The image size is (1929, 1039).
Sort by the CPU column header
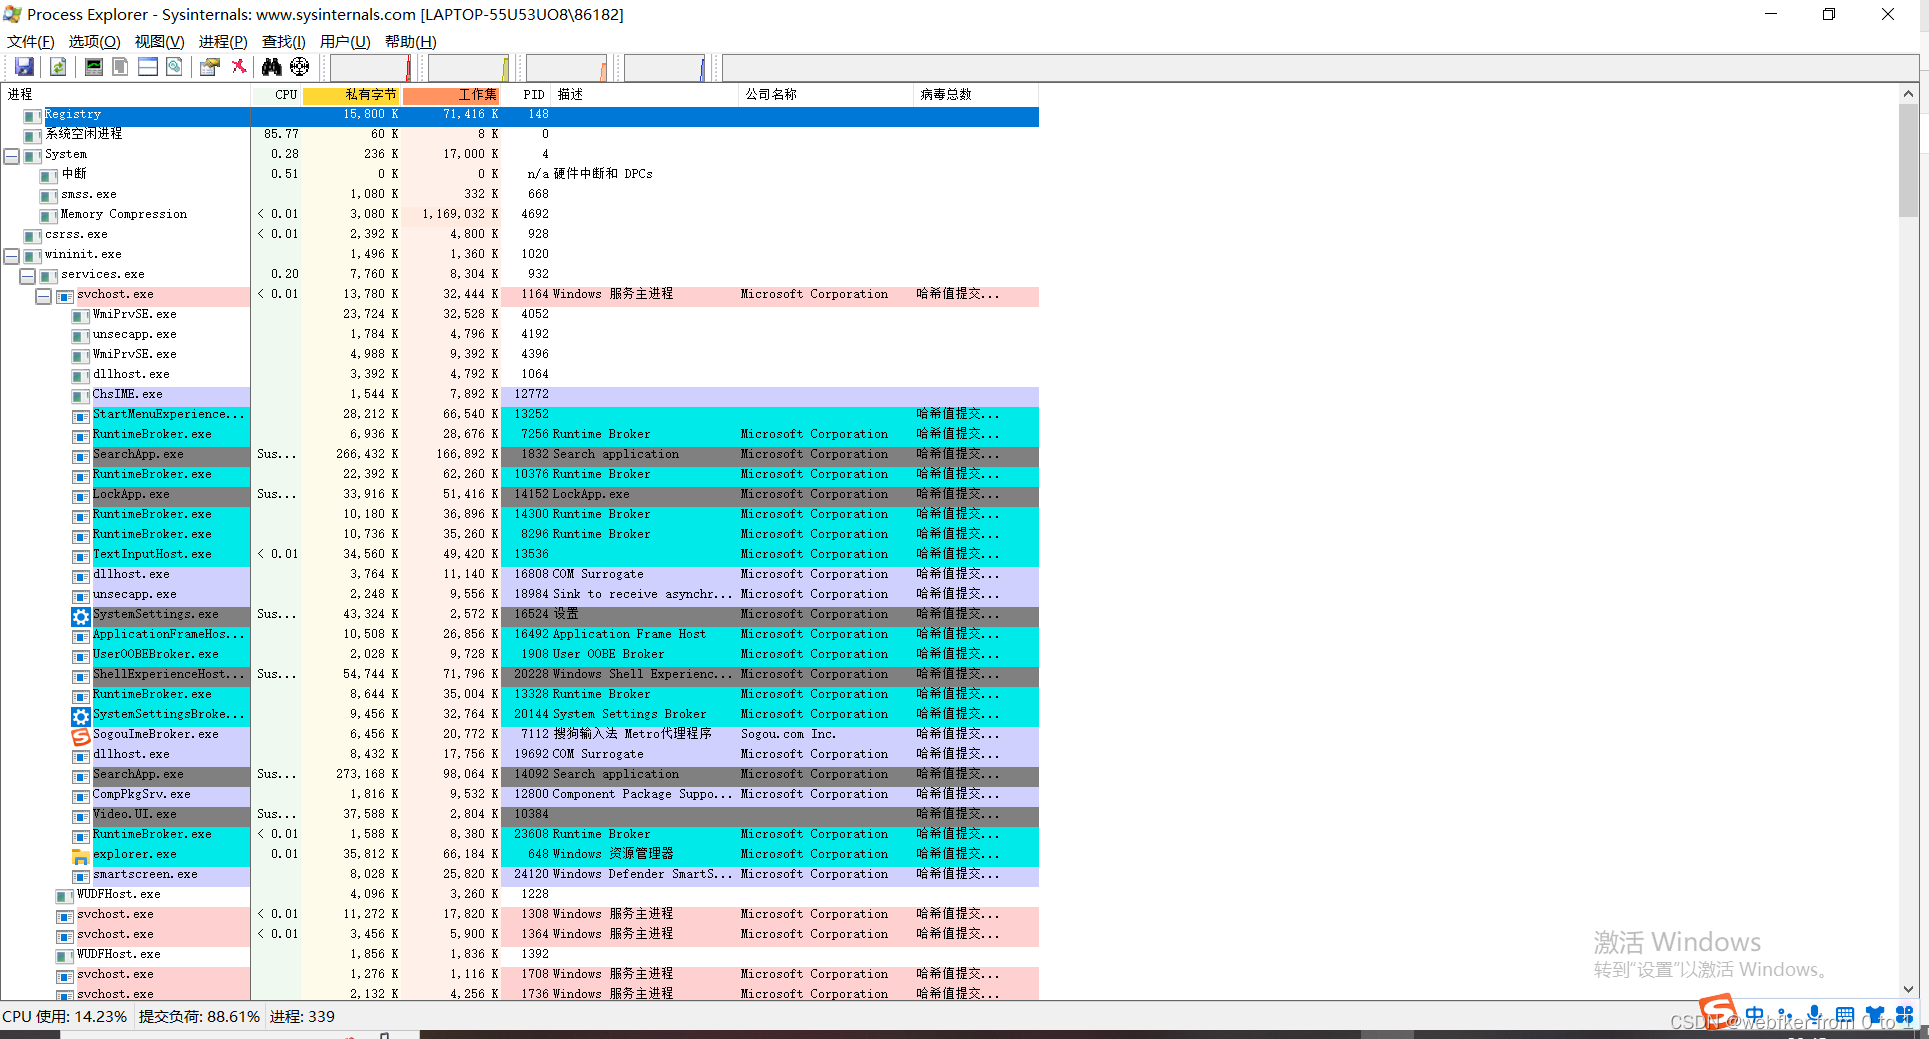coord(276,95)
